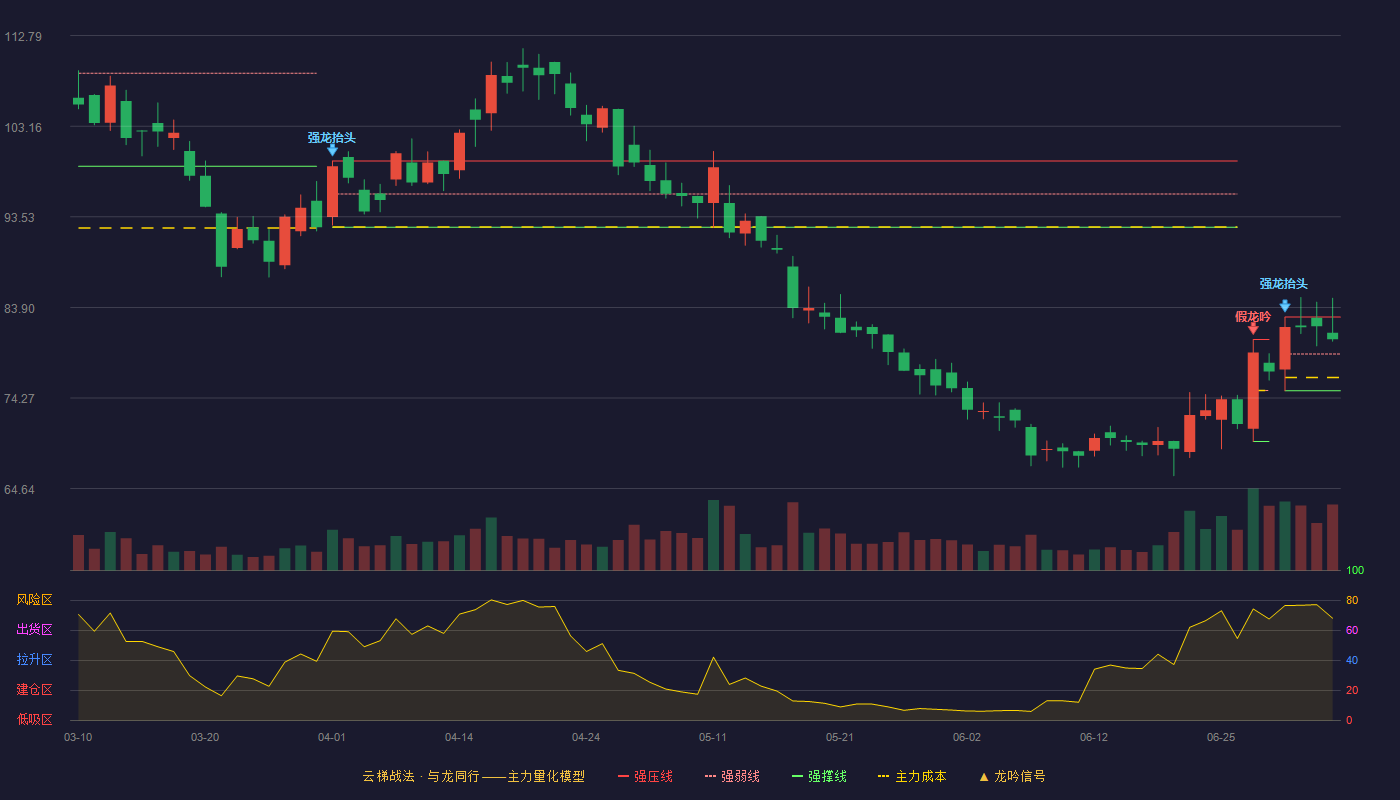Click the 112.79 price axis label
This screenshot has height=800, width=1400.
coord(23,37)
